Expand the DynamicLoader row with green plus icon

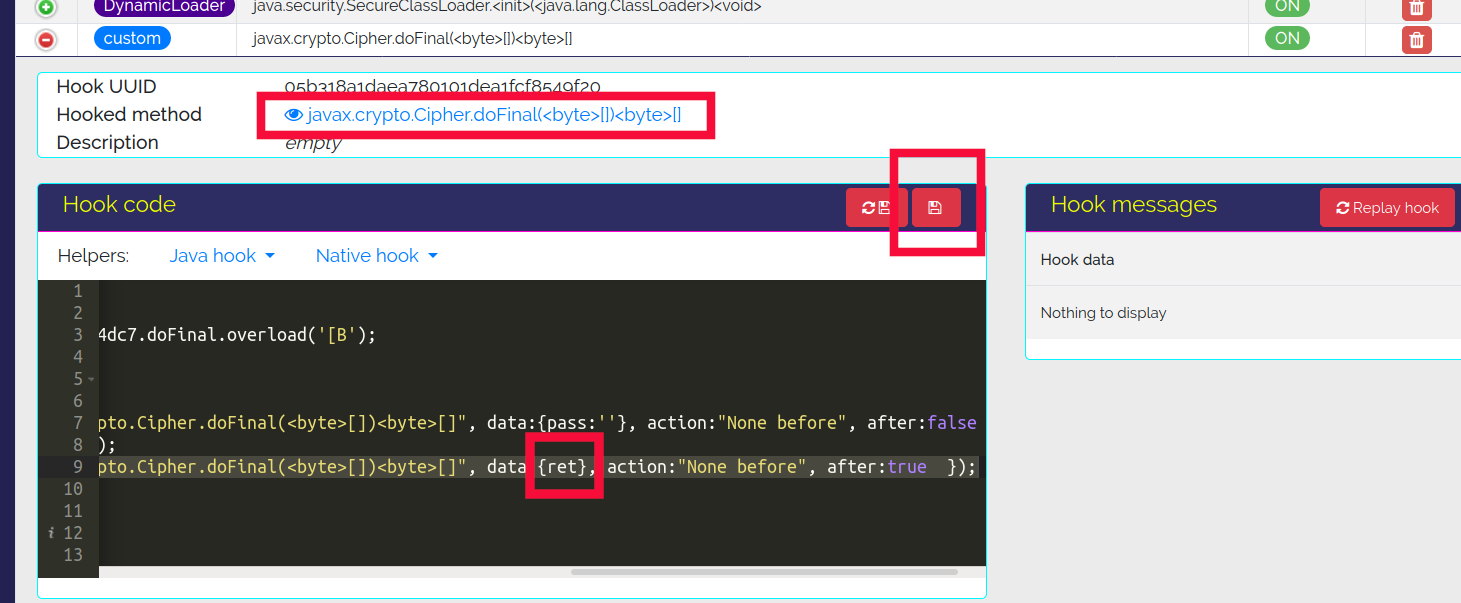[46, 7]
